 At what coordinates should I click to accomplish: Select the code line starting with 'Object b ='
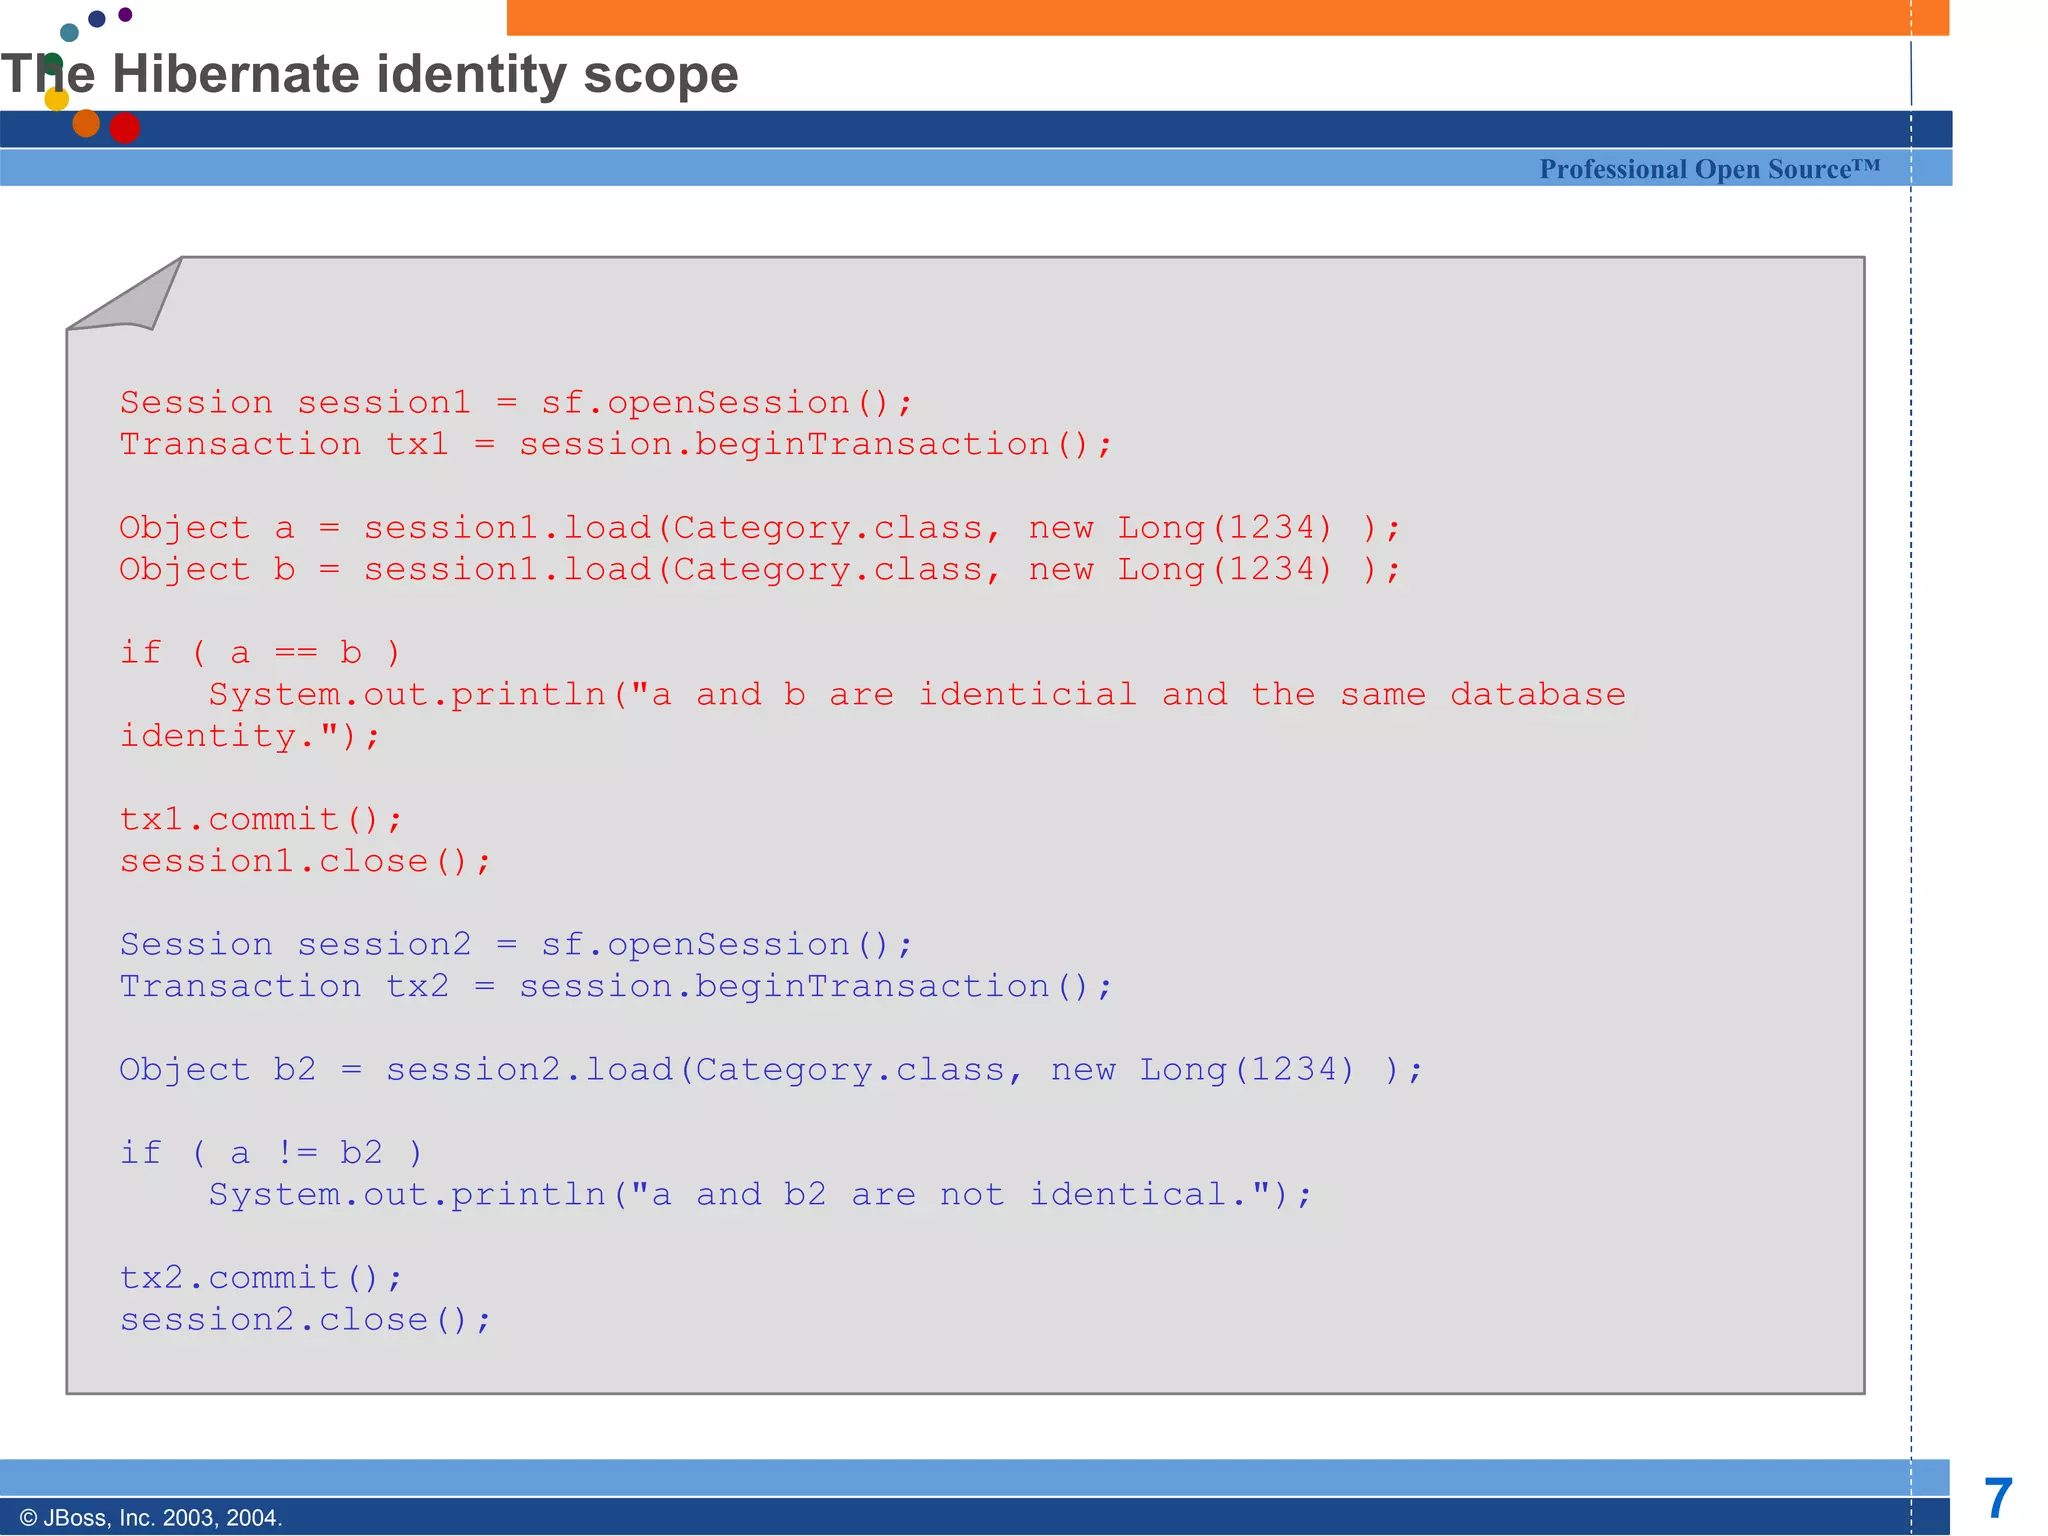click(760, 570)
